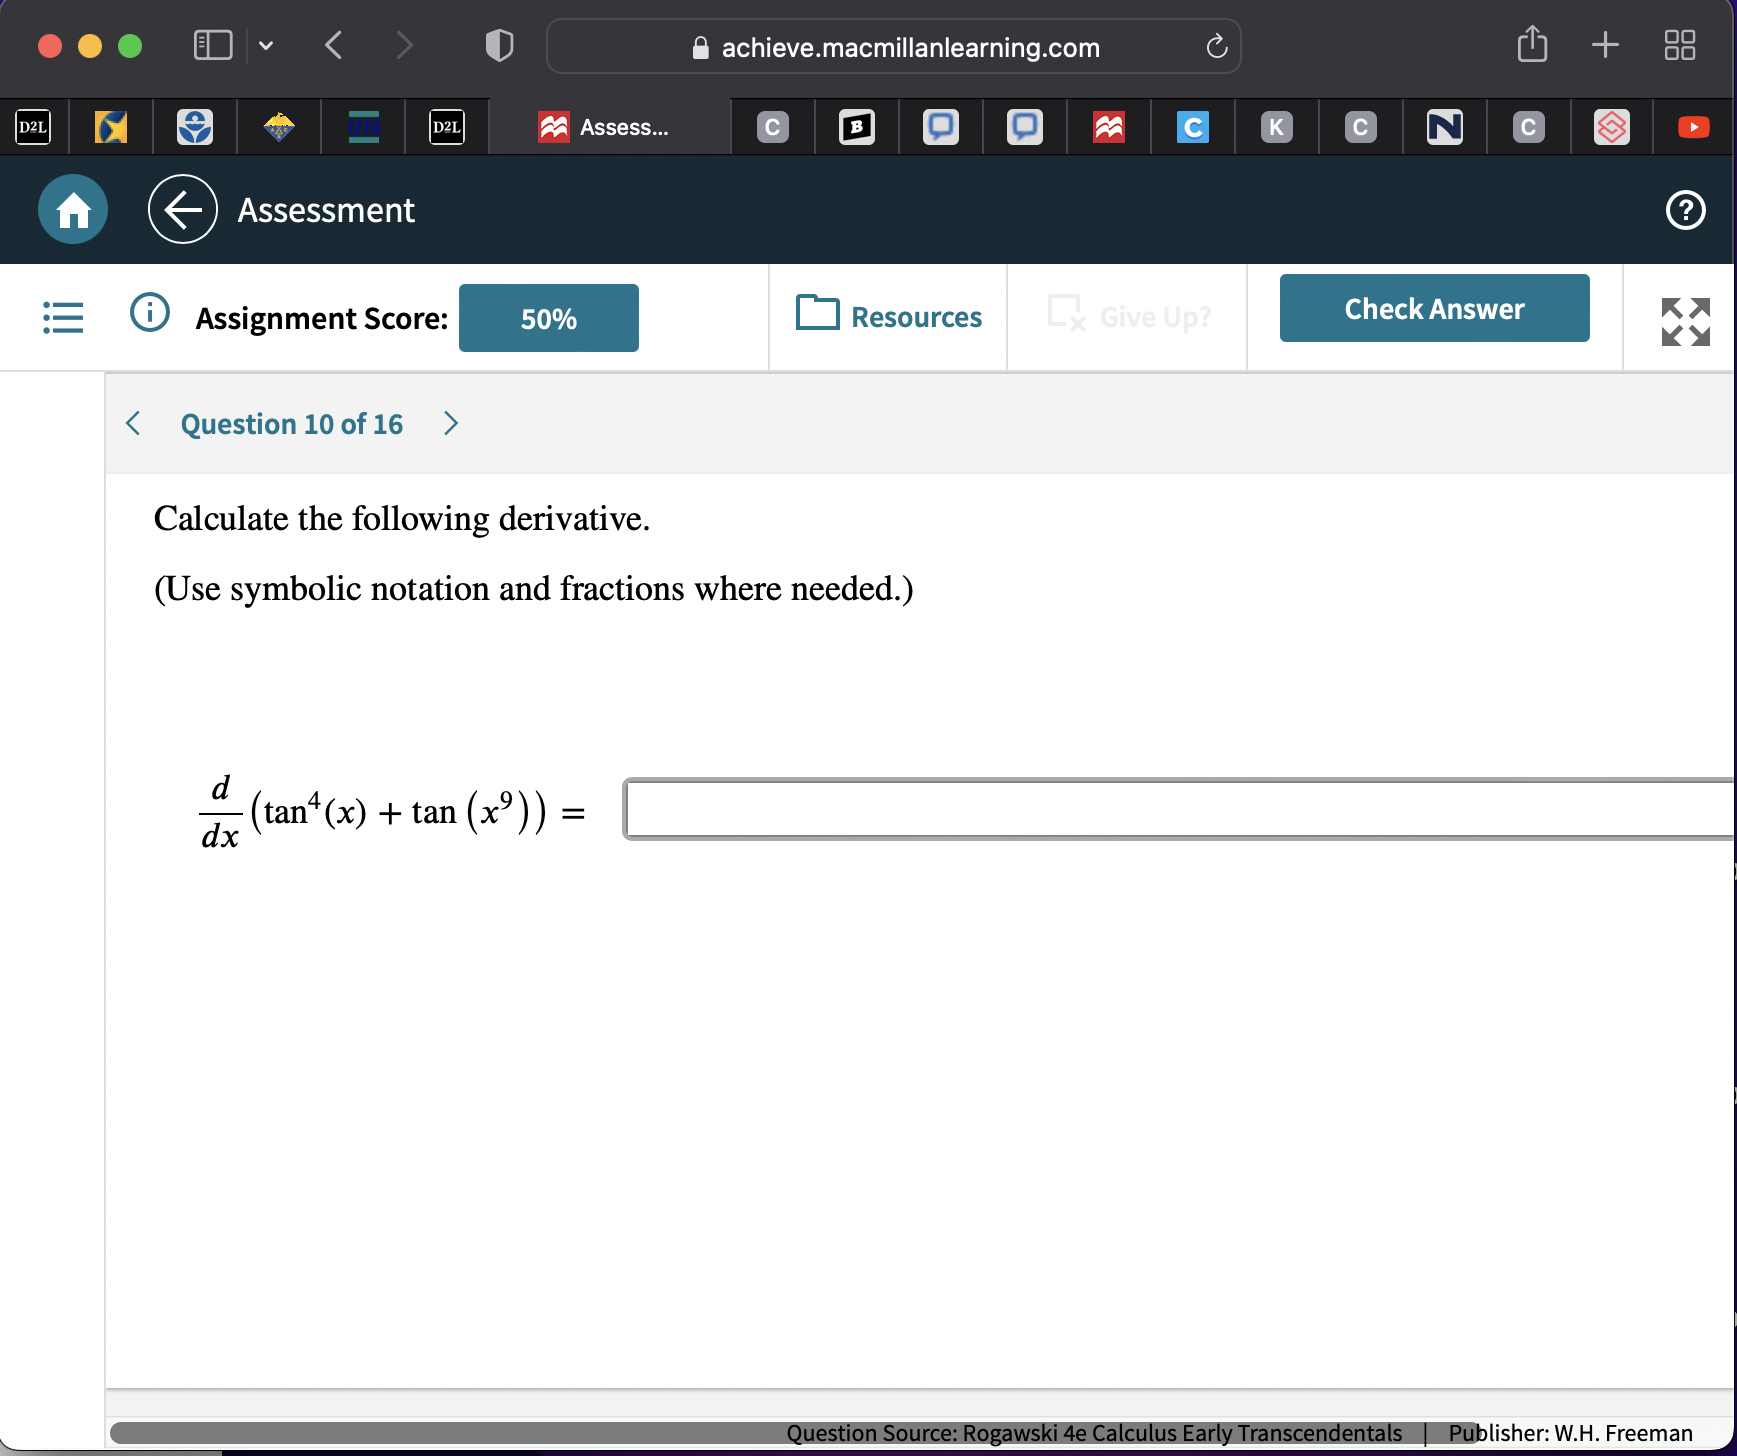Open the question list sidebar icon
Image resolution: width=1737 pixels, height=1456 pixels.
pyautogui.click(x=62, y=317)
